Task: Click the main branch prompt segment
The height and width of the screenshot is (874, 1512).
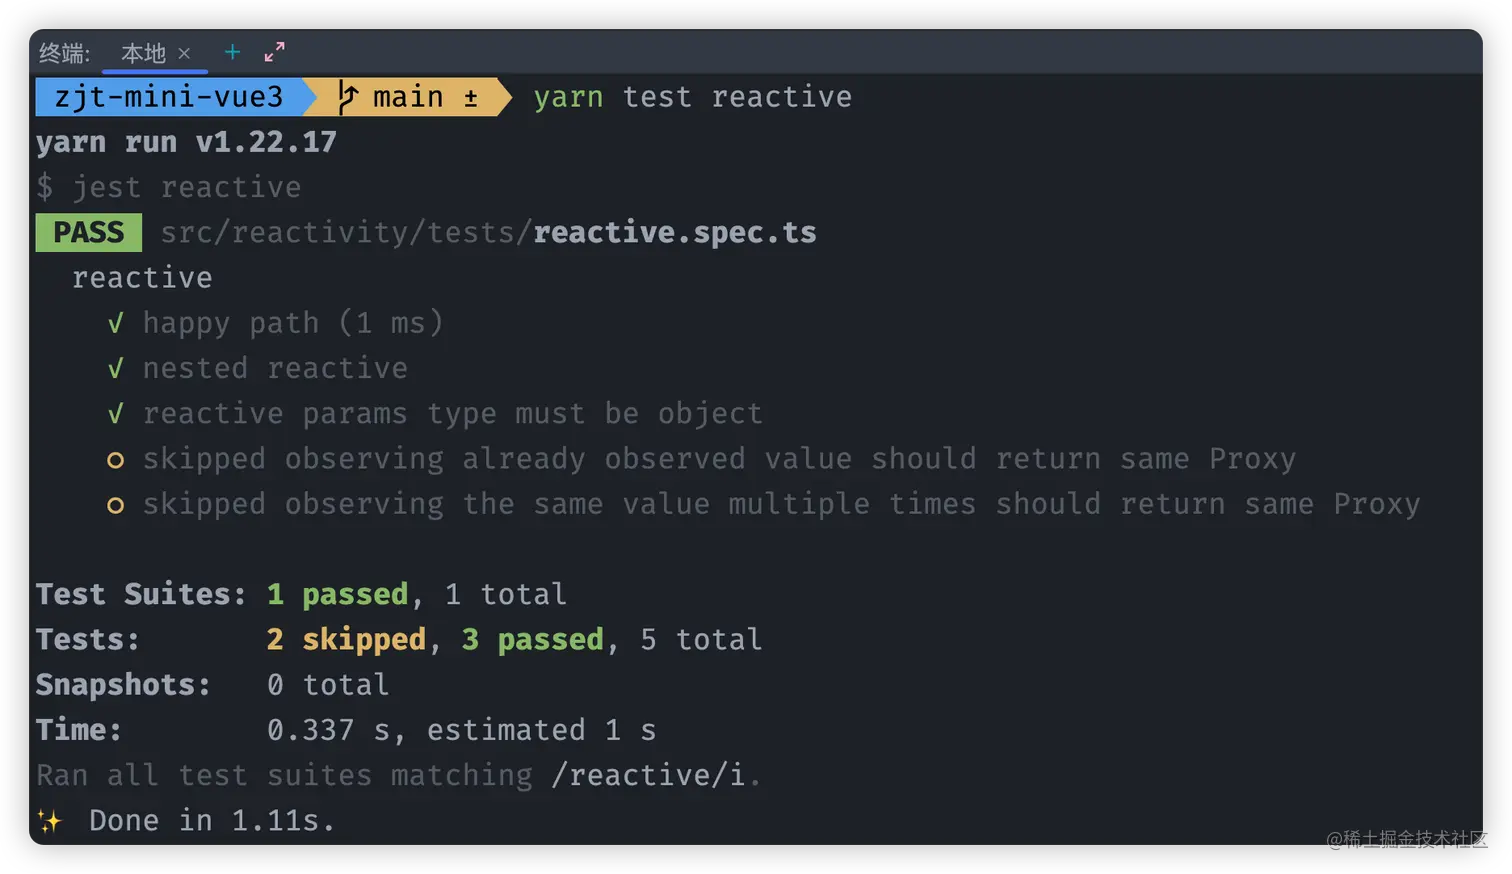Action: click(x=407, y=97)
